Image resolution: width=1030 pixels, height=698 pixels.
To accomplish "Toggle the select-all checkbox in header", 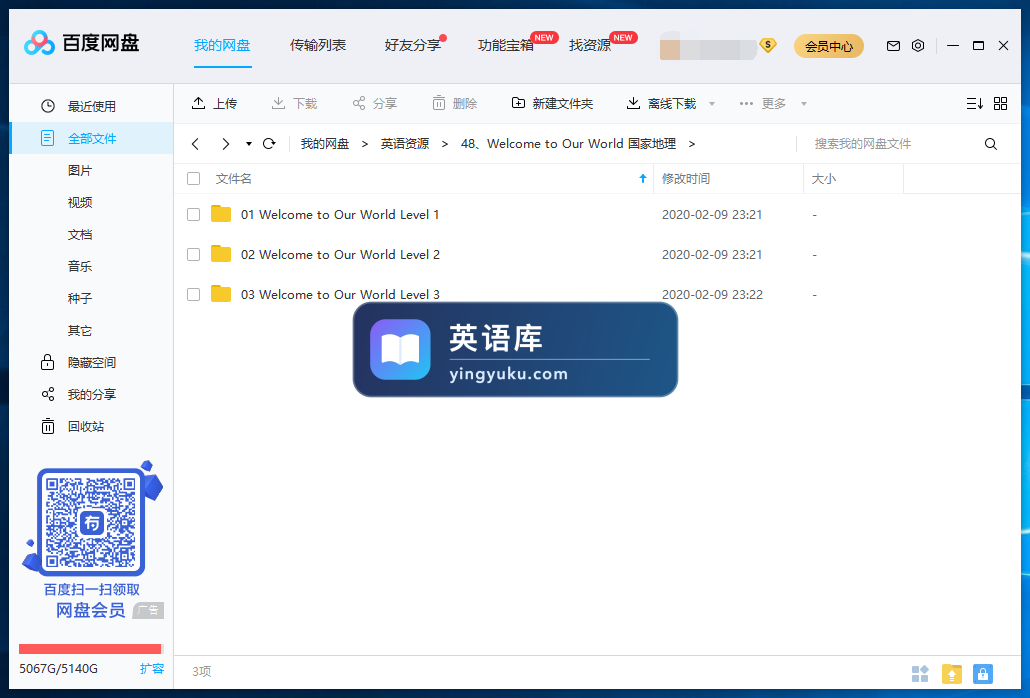I will pos(193,179).
